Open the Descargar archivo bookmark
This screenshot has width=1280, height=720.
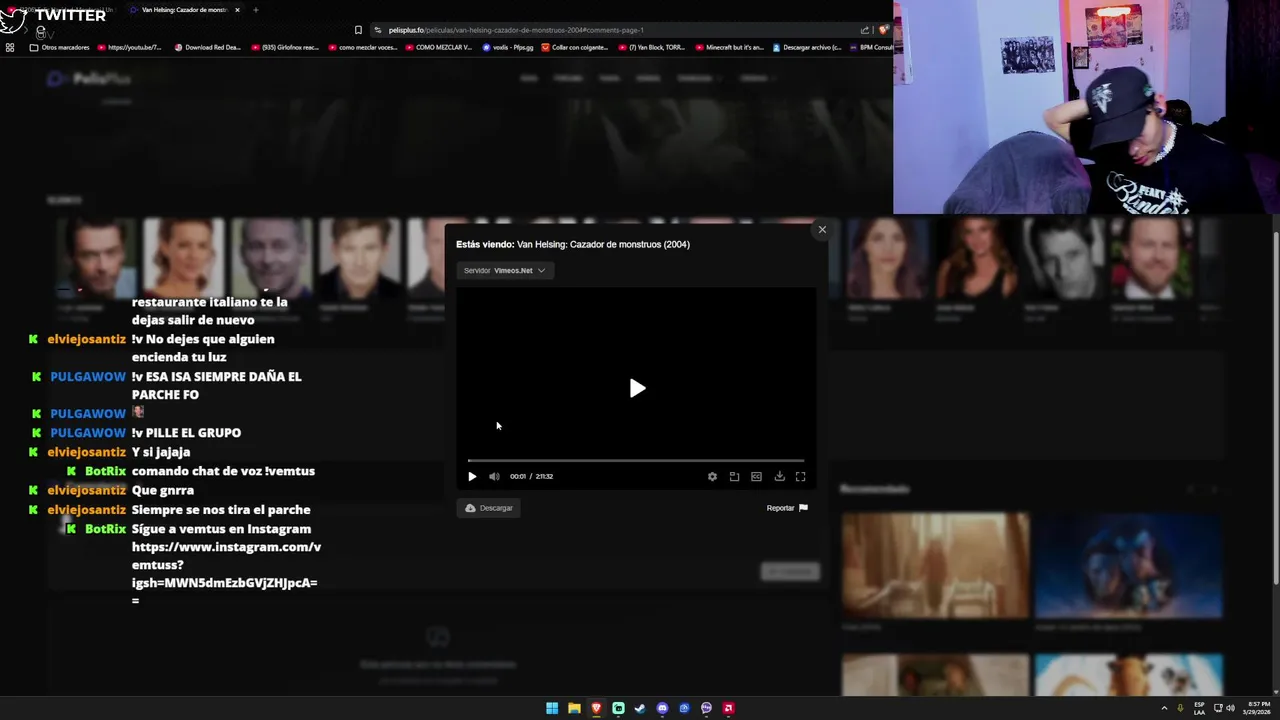tap(807, 47)
